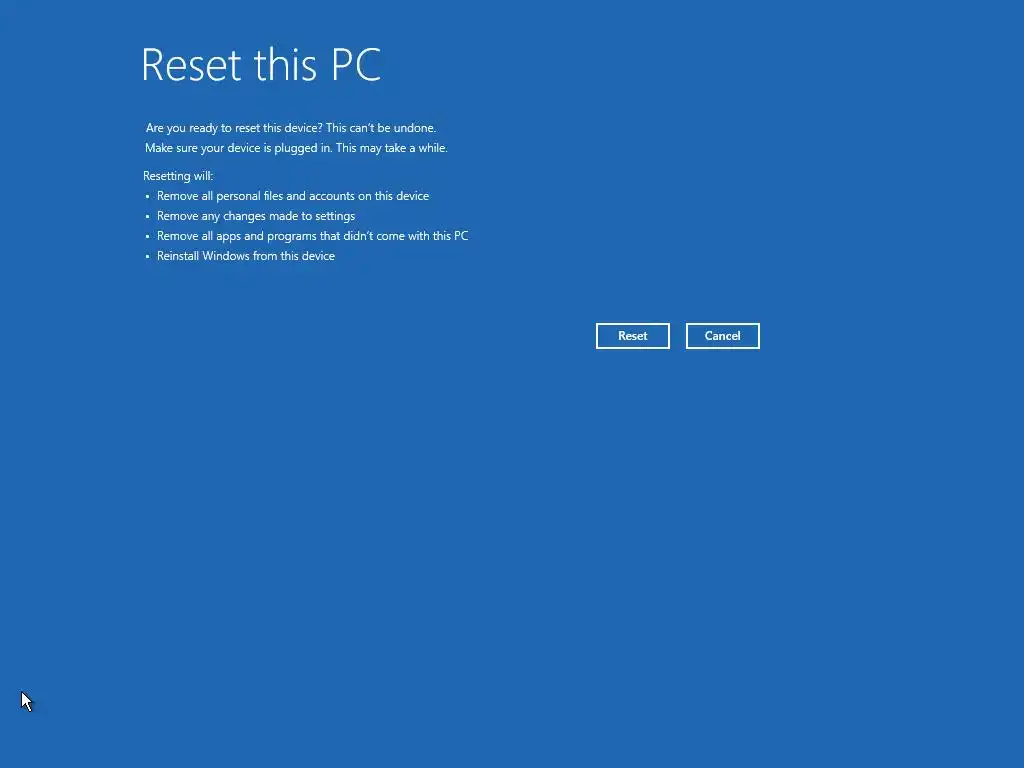This screenshot has width=1024, height=768.
Task: Click "this PC" ending the third bullet
Action: tap(450, 236)
